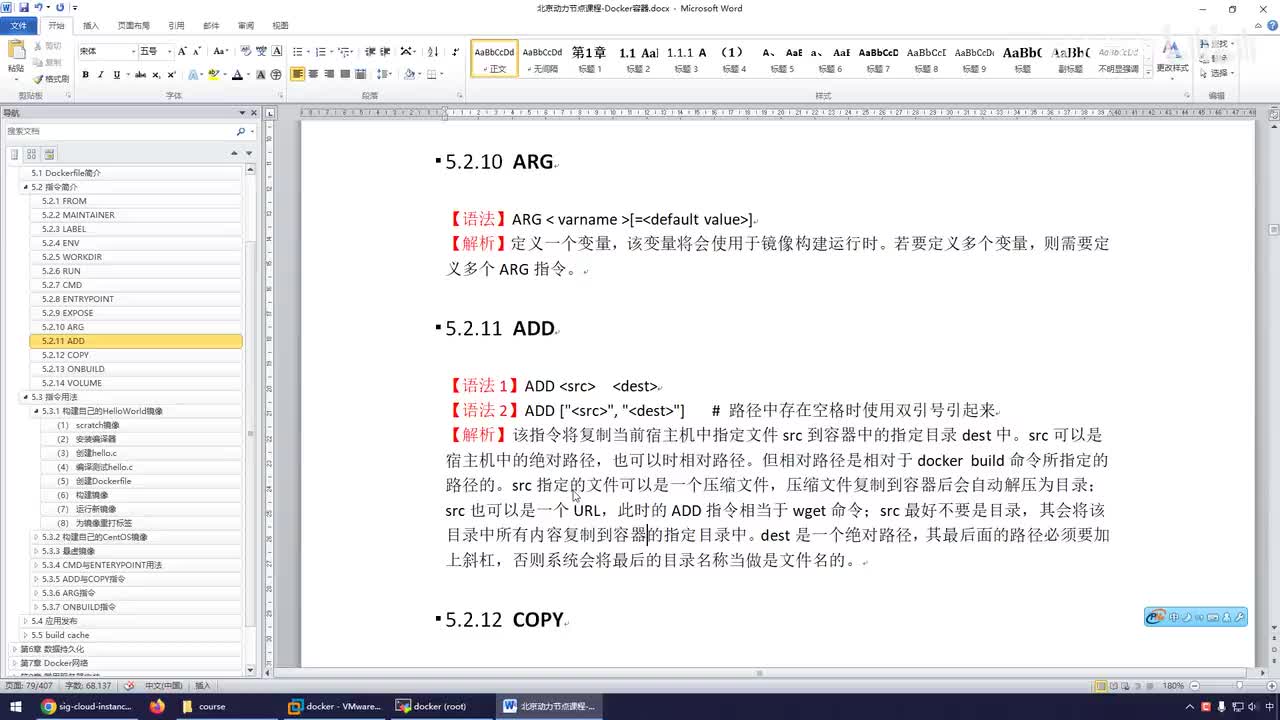1280x720 pixels.
Task: Click the Shrink Font icon
Action: coord(197,51)
